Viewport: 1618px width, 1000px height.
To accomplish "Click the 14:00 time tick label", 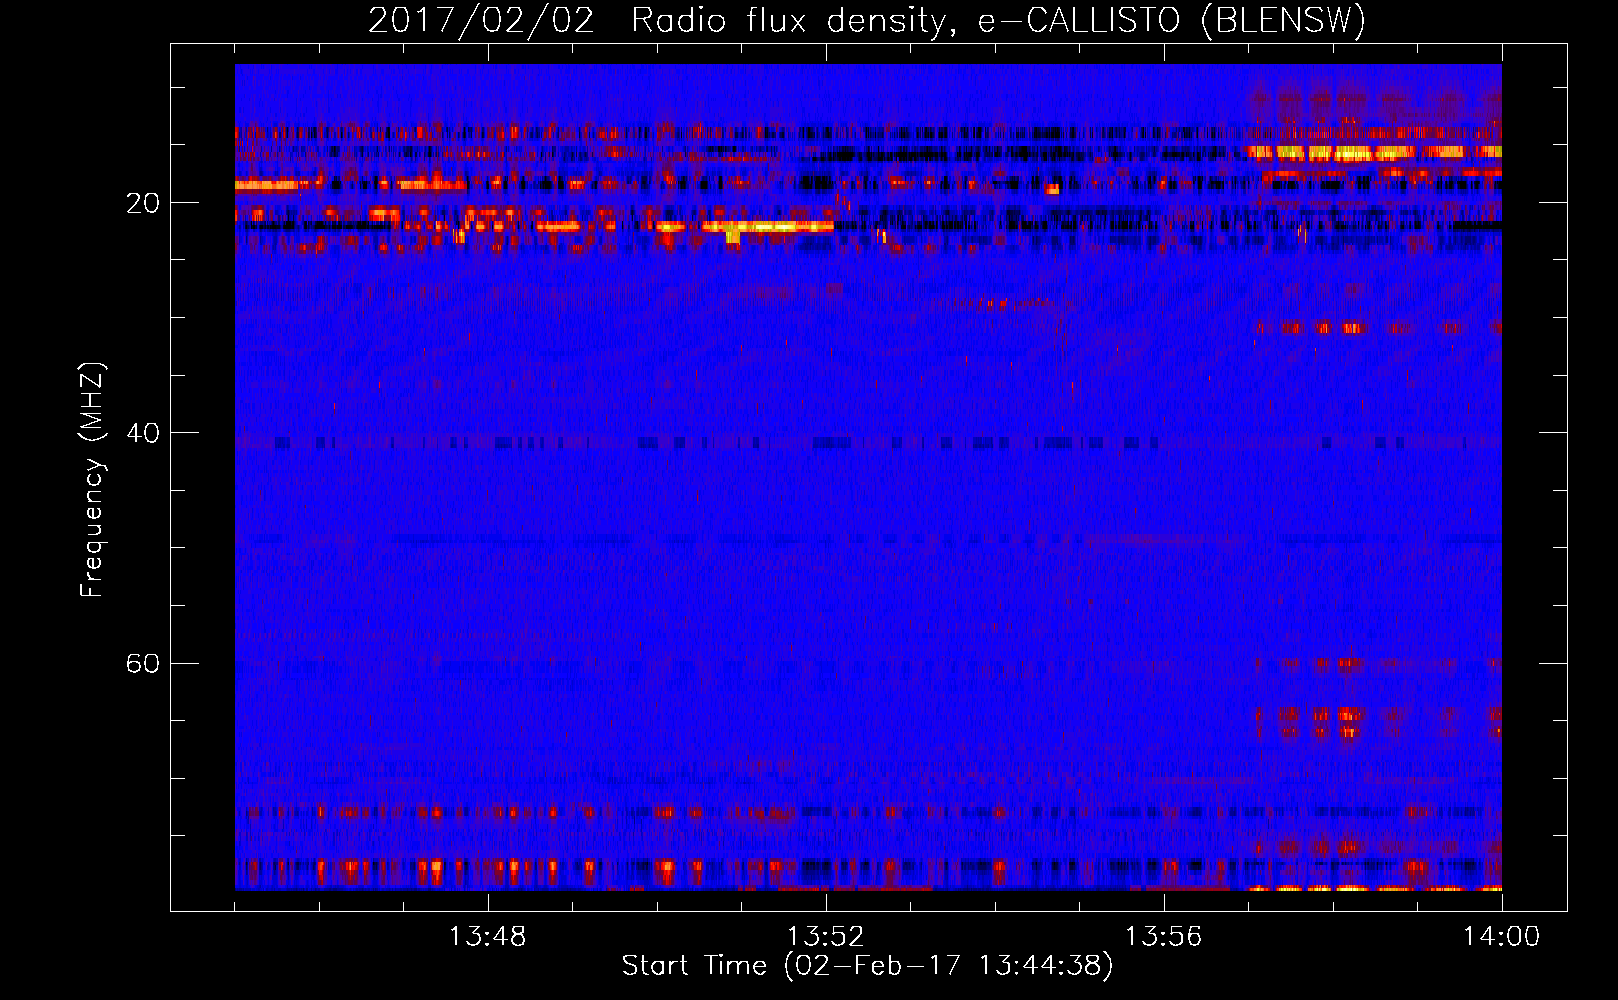I will click(1501, 937).
